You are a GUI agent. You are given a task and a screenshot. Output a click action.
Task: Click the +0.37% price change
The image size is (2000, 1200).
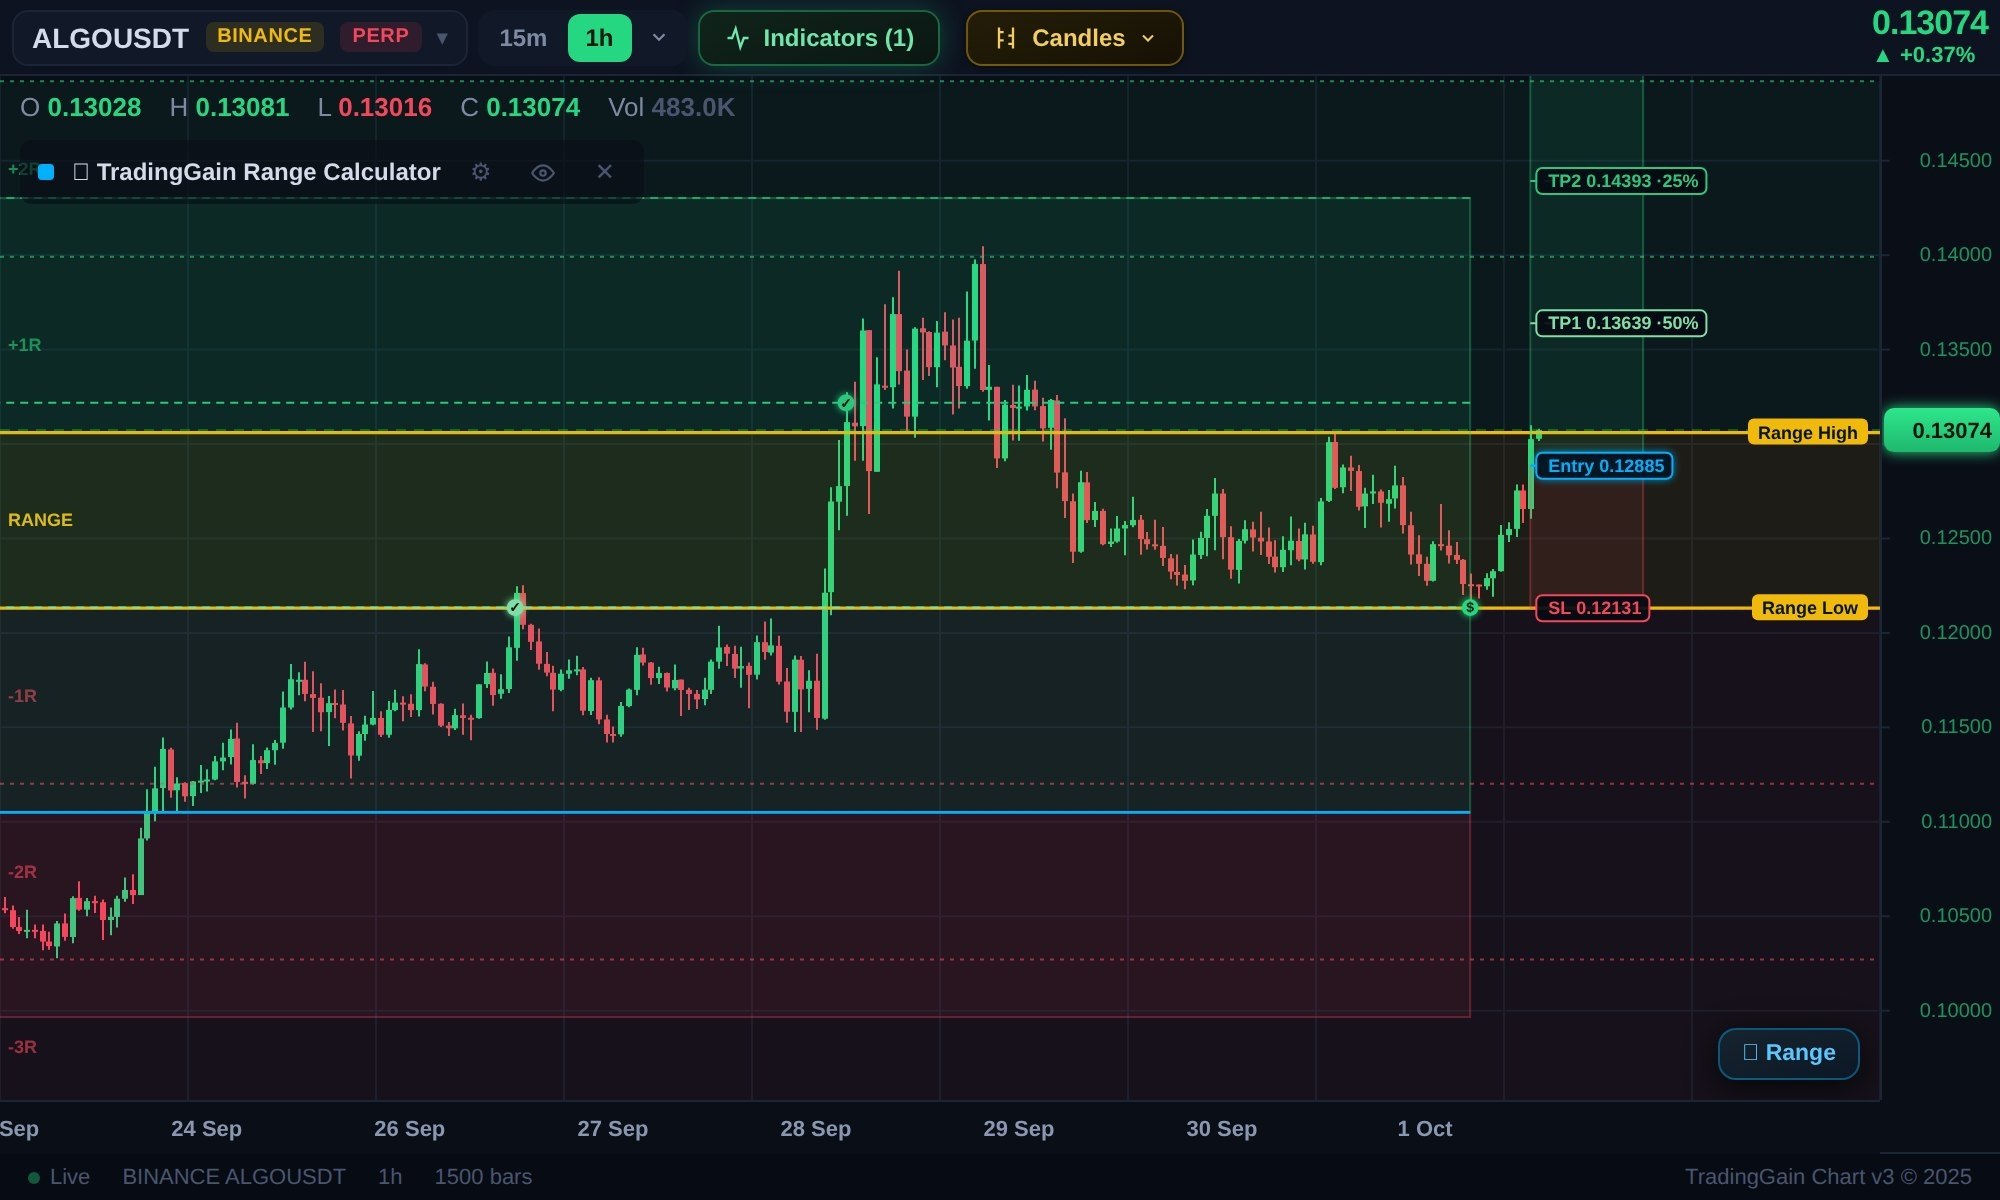pos(1925,55)
